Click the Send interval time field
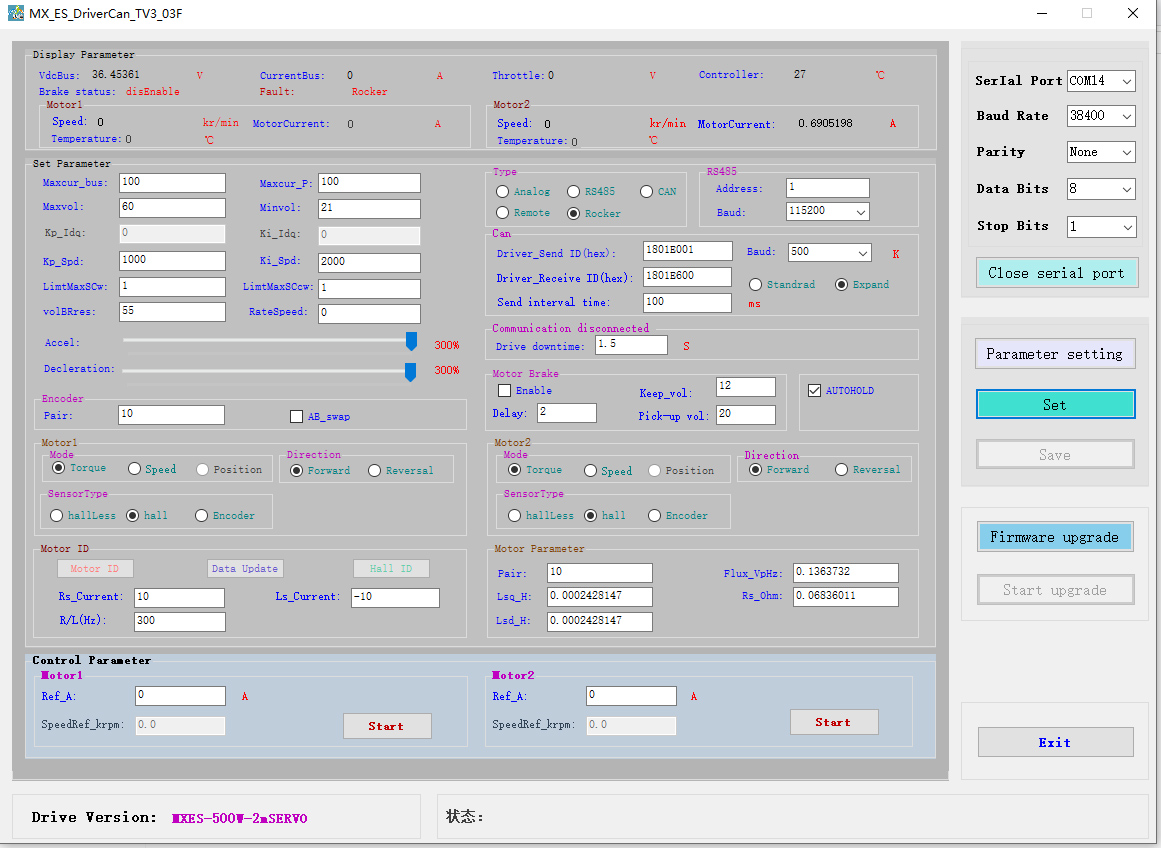1161x848 pixels. click(x=688, y=302)
